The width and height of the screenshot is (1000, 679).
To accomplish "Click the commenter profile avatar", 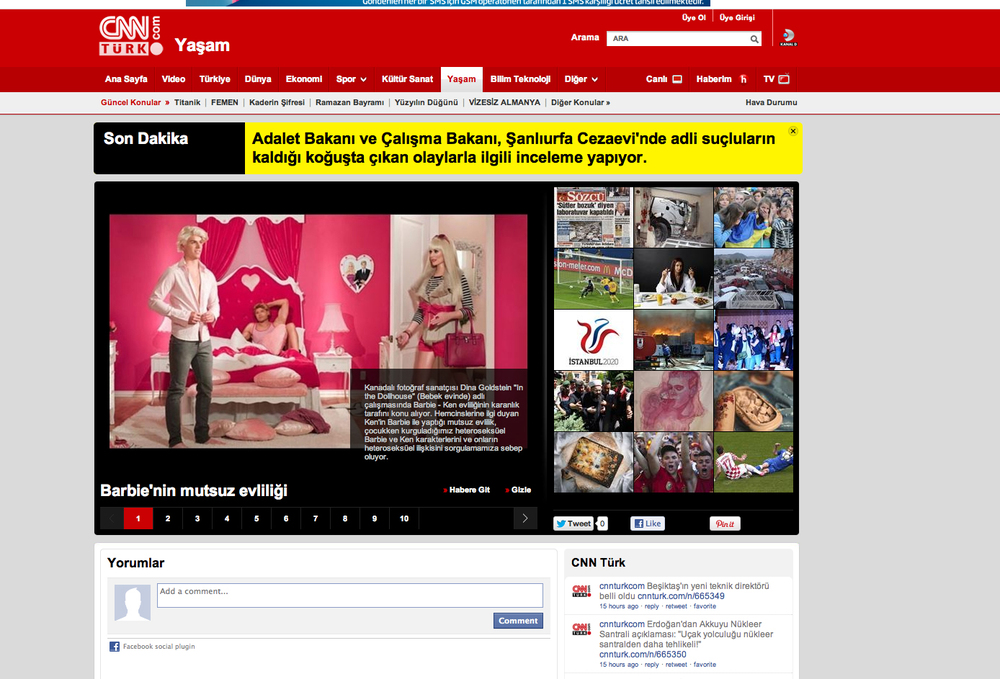I will [x=133, y=602].
